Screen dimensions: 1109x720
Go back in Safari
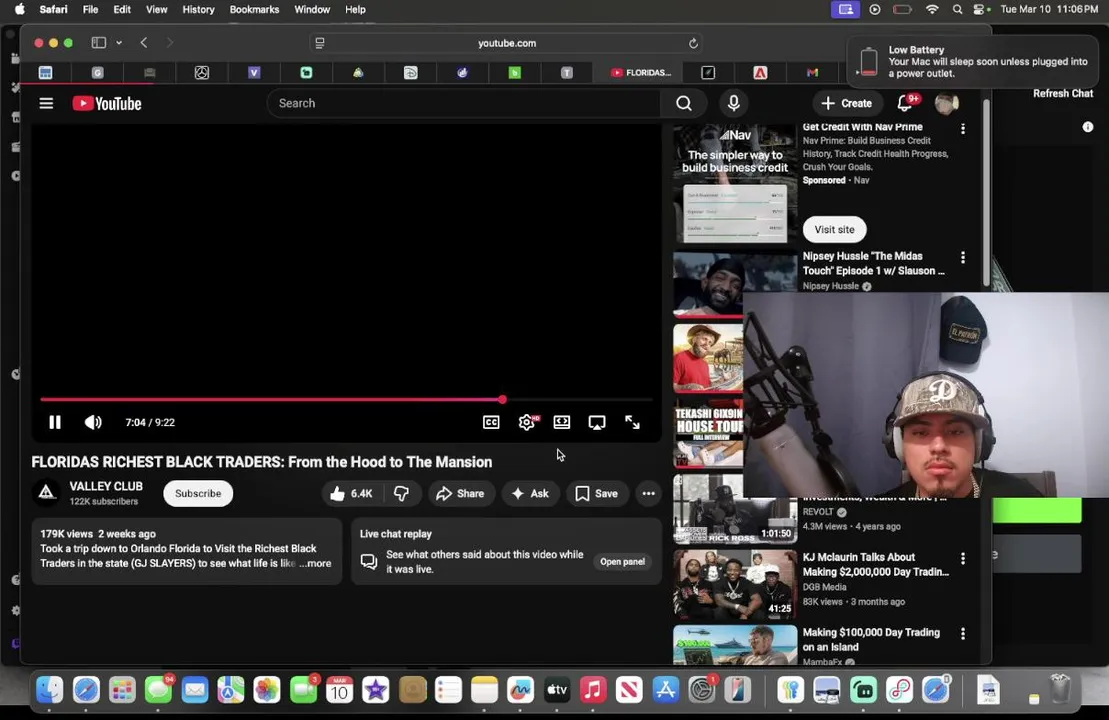[144, 42]
